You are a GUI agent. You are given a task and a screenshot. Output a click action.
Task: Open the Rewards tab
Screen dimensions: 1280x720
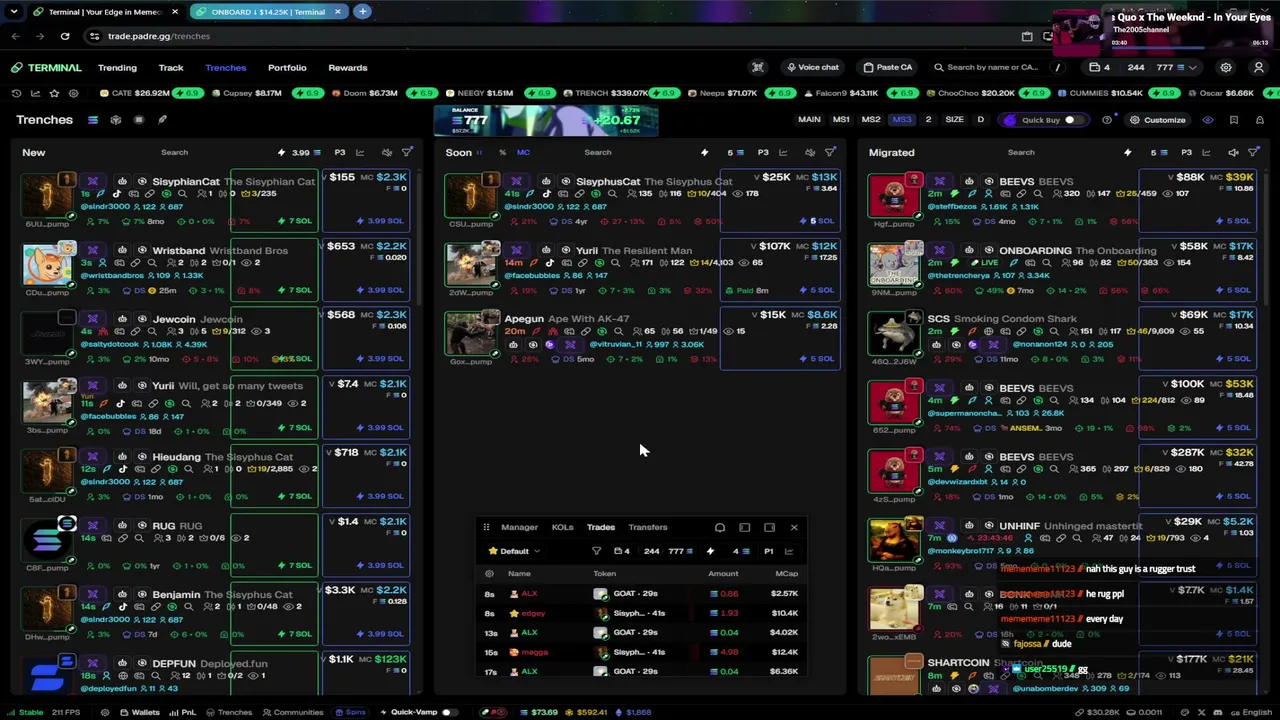(x=348, y=68)
